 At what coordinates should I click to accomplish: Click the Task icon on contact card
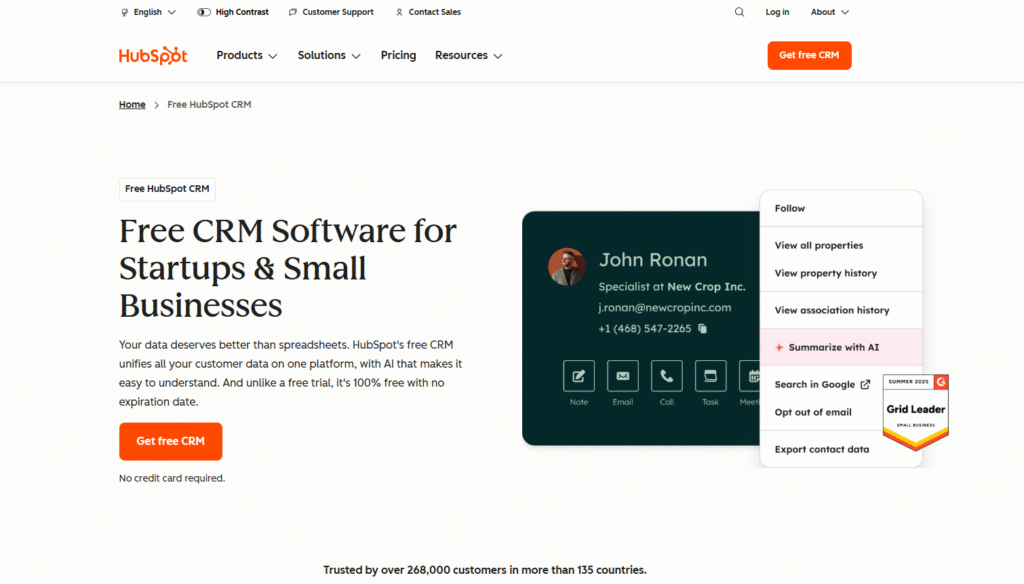710,376
